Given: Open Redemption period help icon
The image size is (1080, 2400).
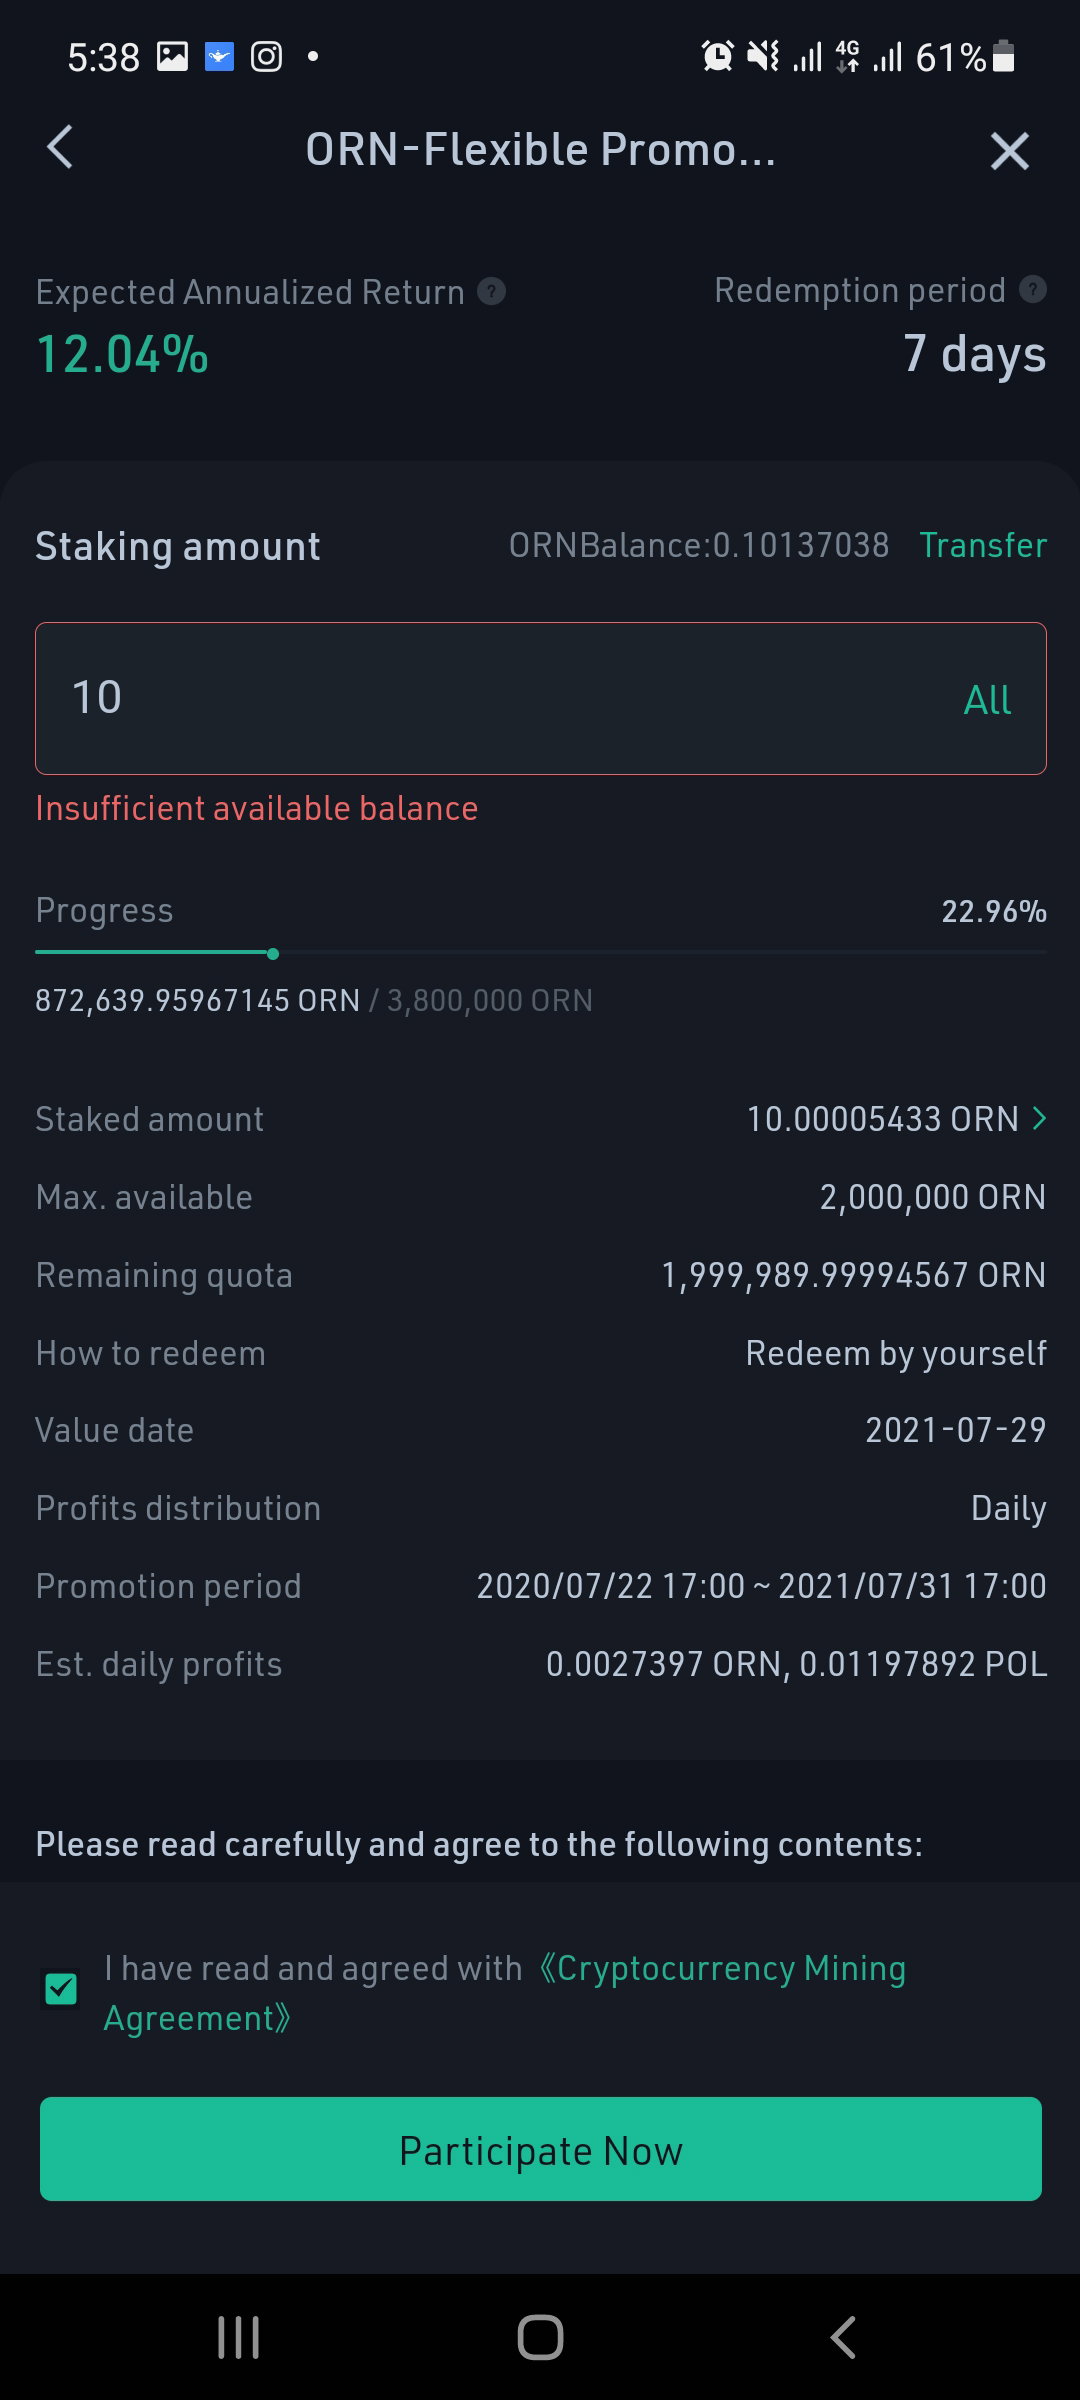Looking at the screenshot, I should 1032,290.
